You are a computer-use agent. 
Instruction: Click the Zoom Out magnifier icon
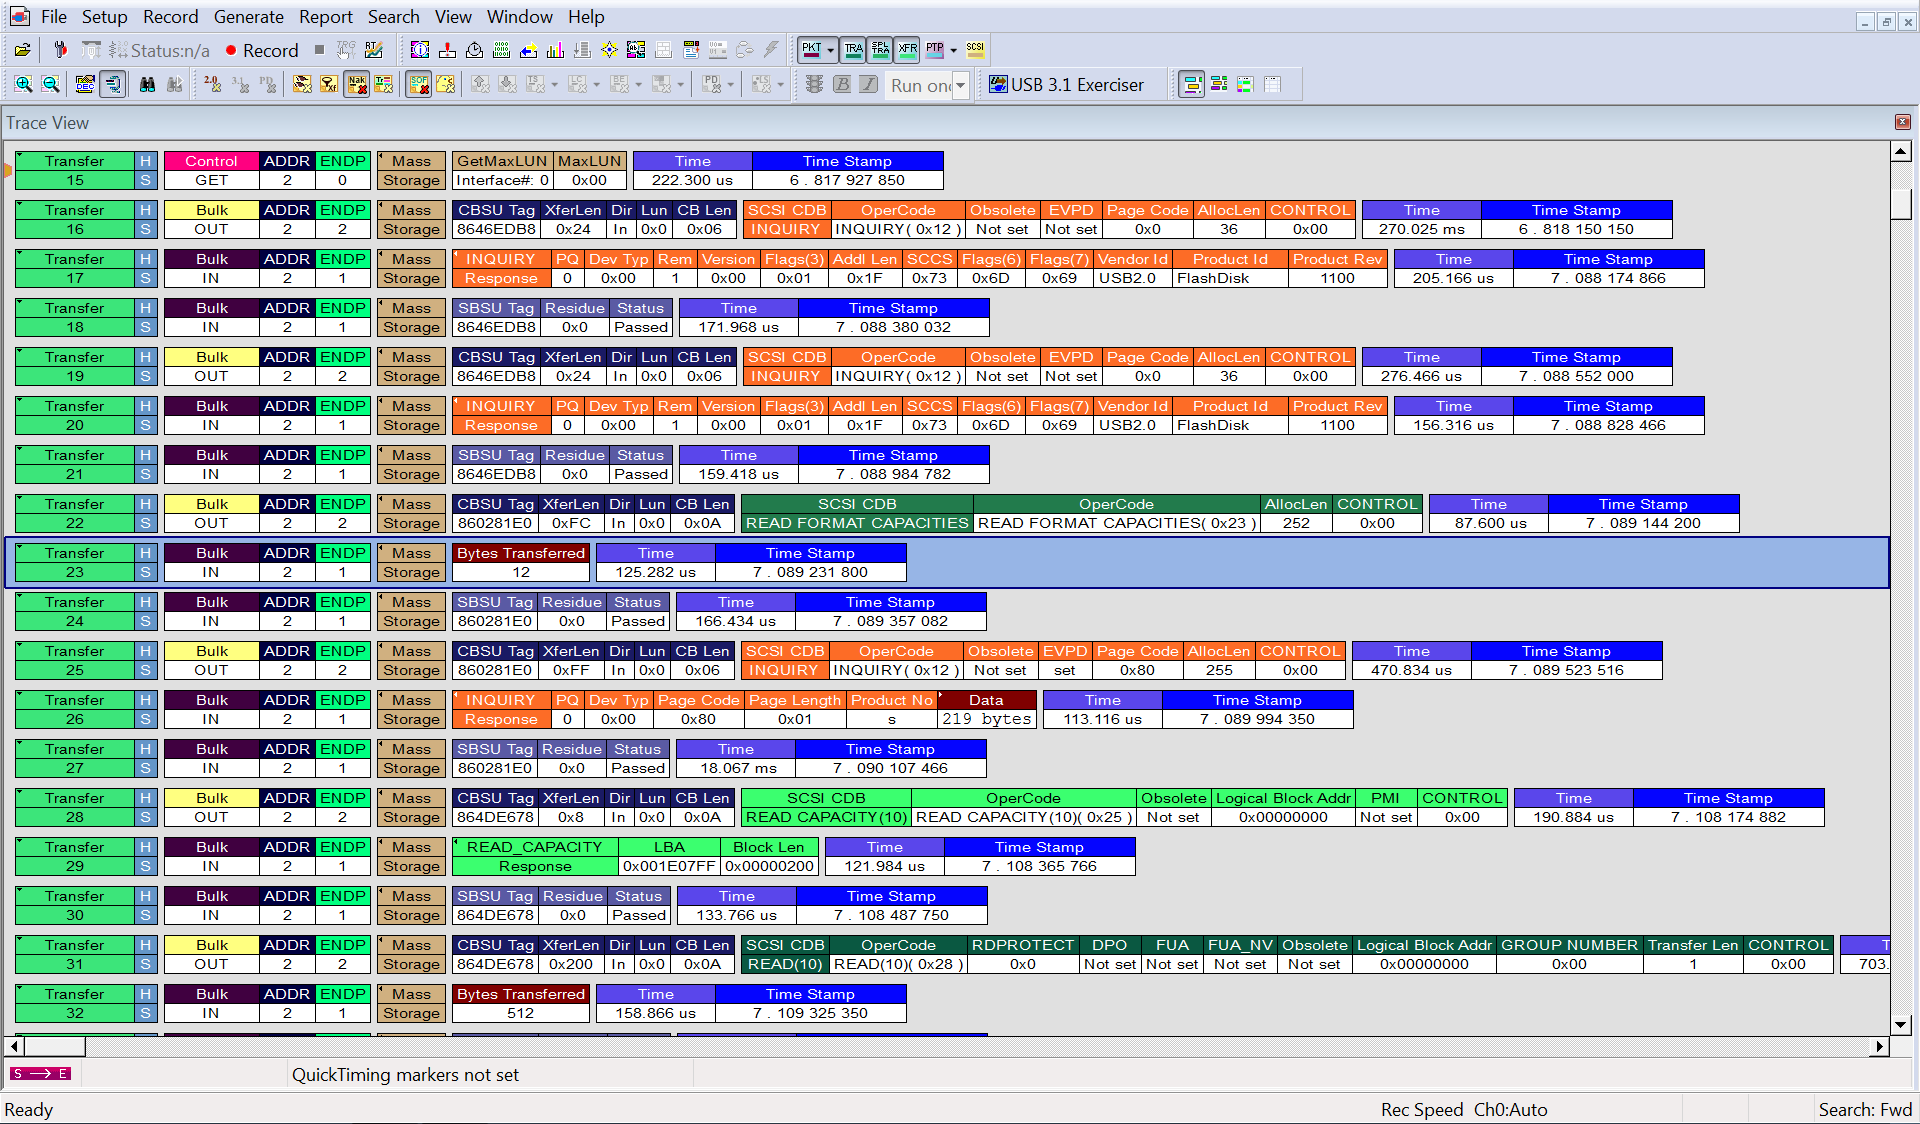(x=51, y=85)
